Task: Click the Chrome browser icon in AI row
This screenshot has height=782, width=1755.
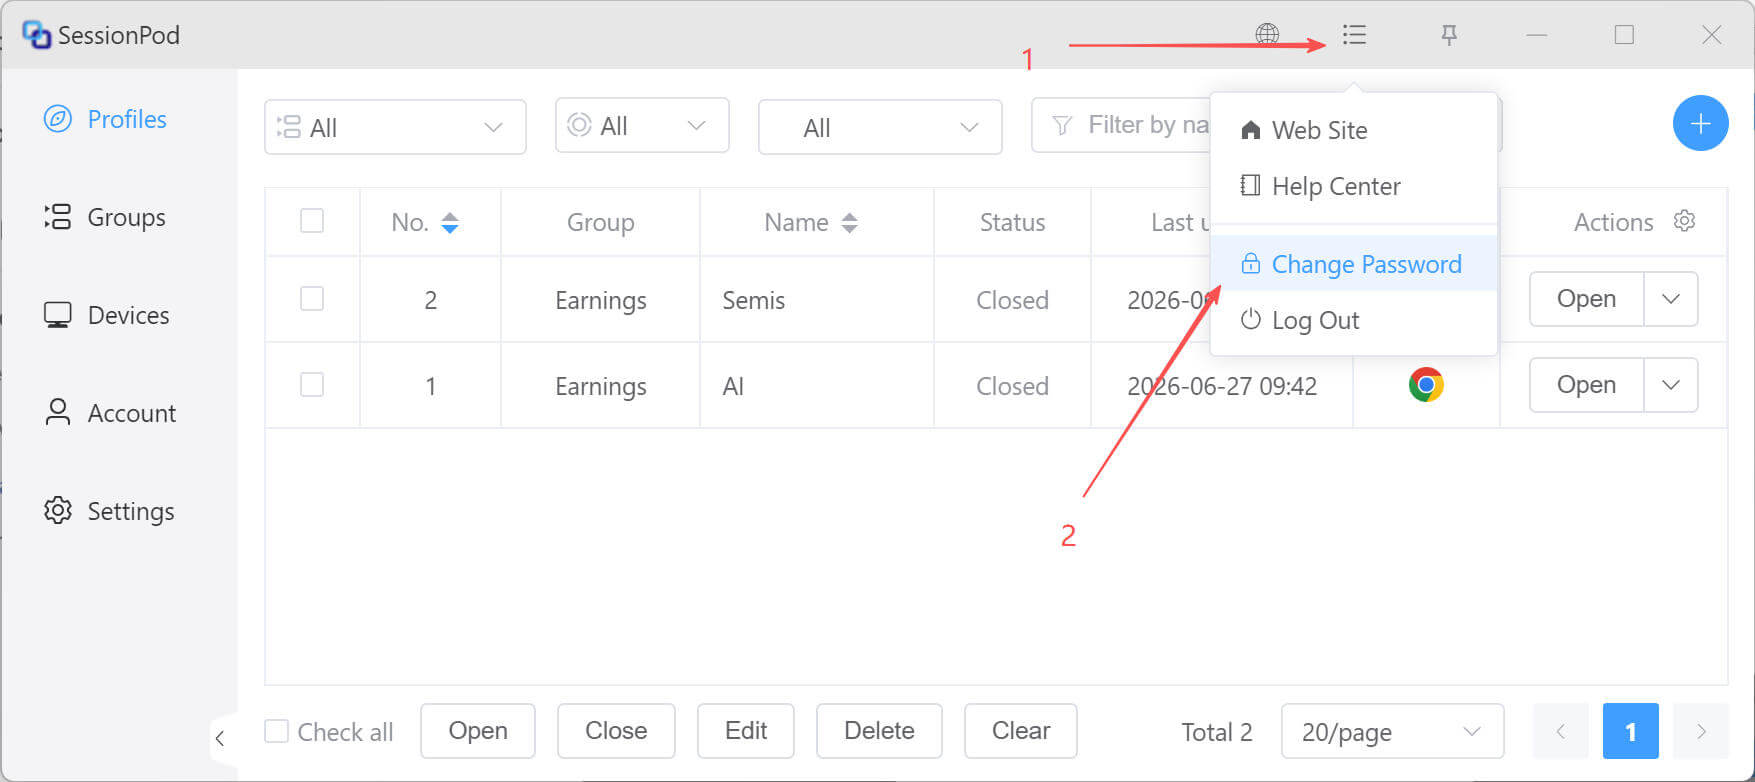Action: [1426, 385]
